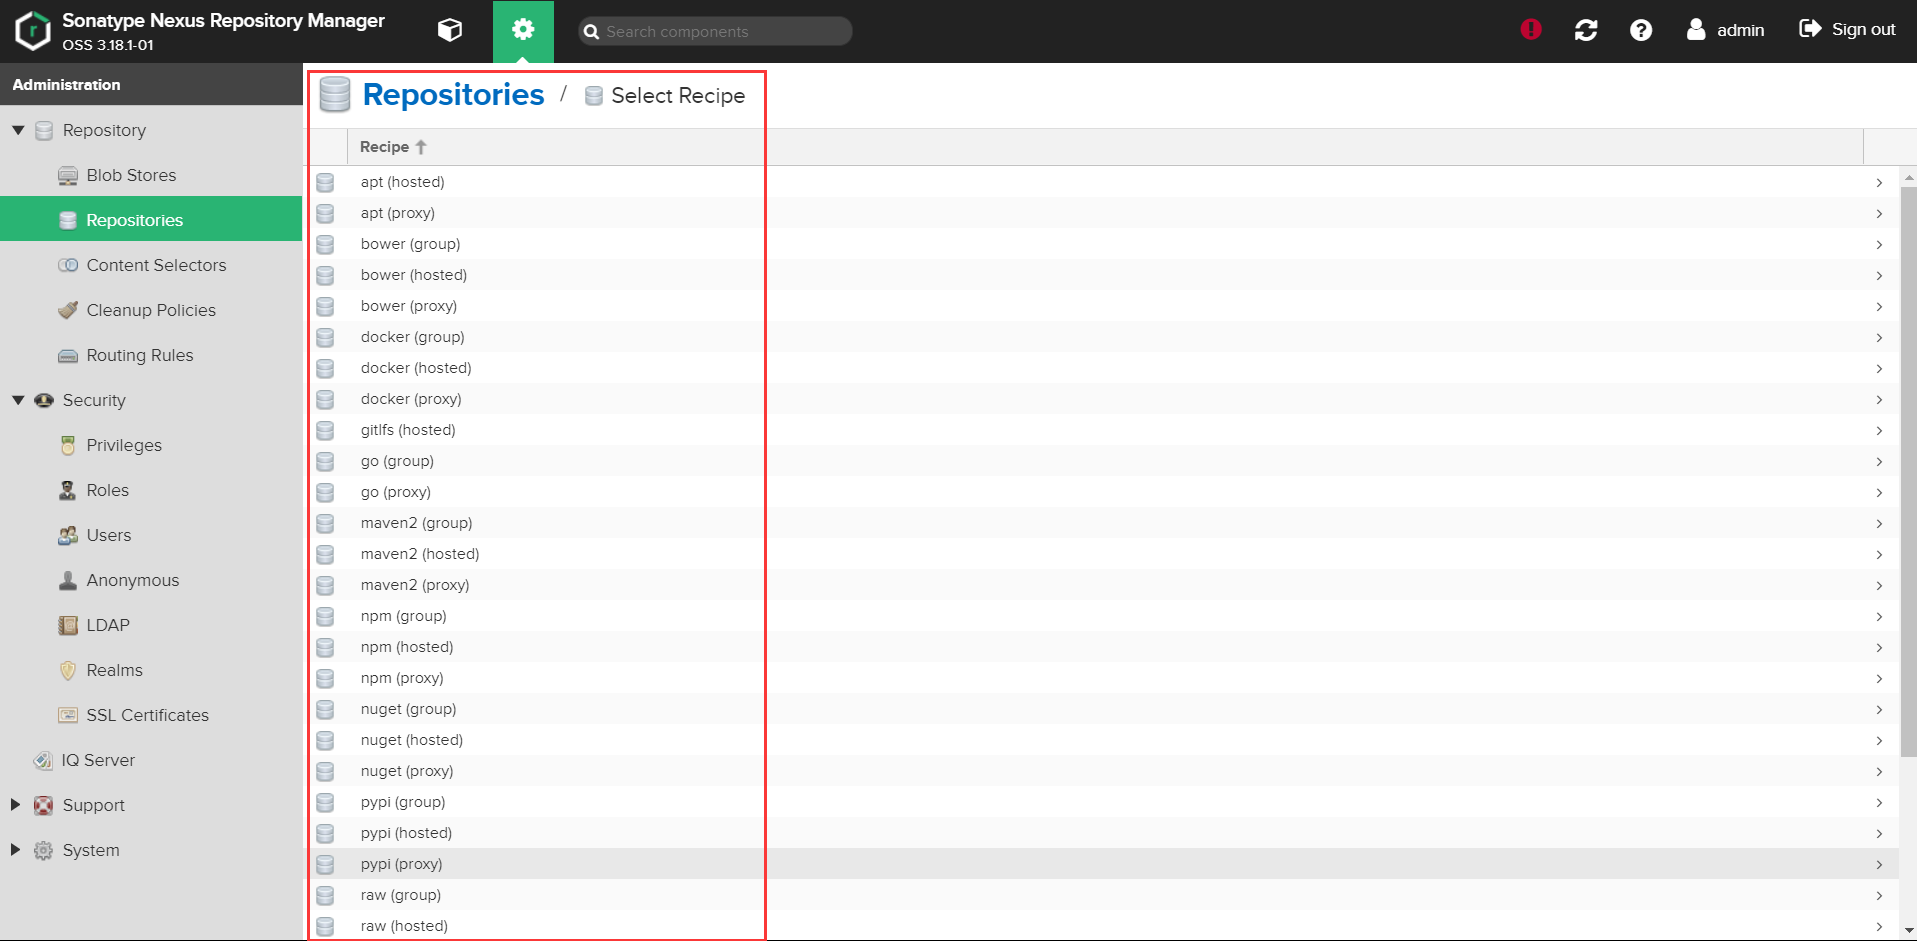Select Repositories in the sidebar
This screenshot has width=1917, height=941.
click(151, 219)
